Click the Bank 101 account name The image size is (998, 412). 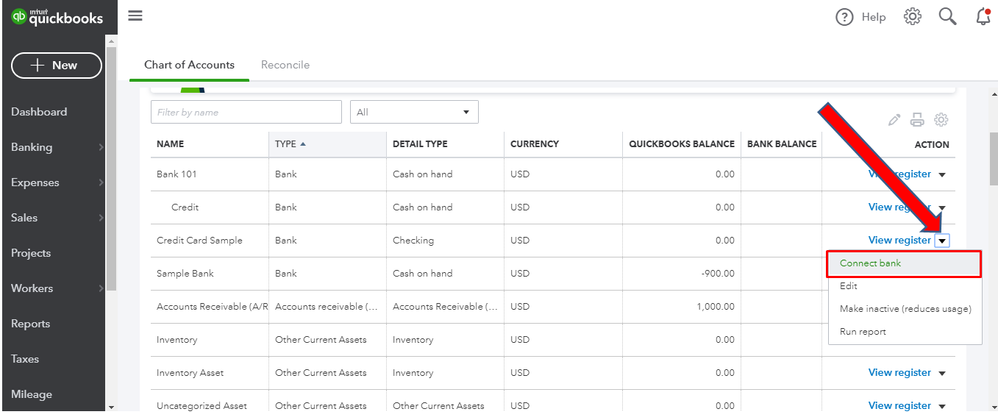176,174
